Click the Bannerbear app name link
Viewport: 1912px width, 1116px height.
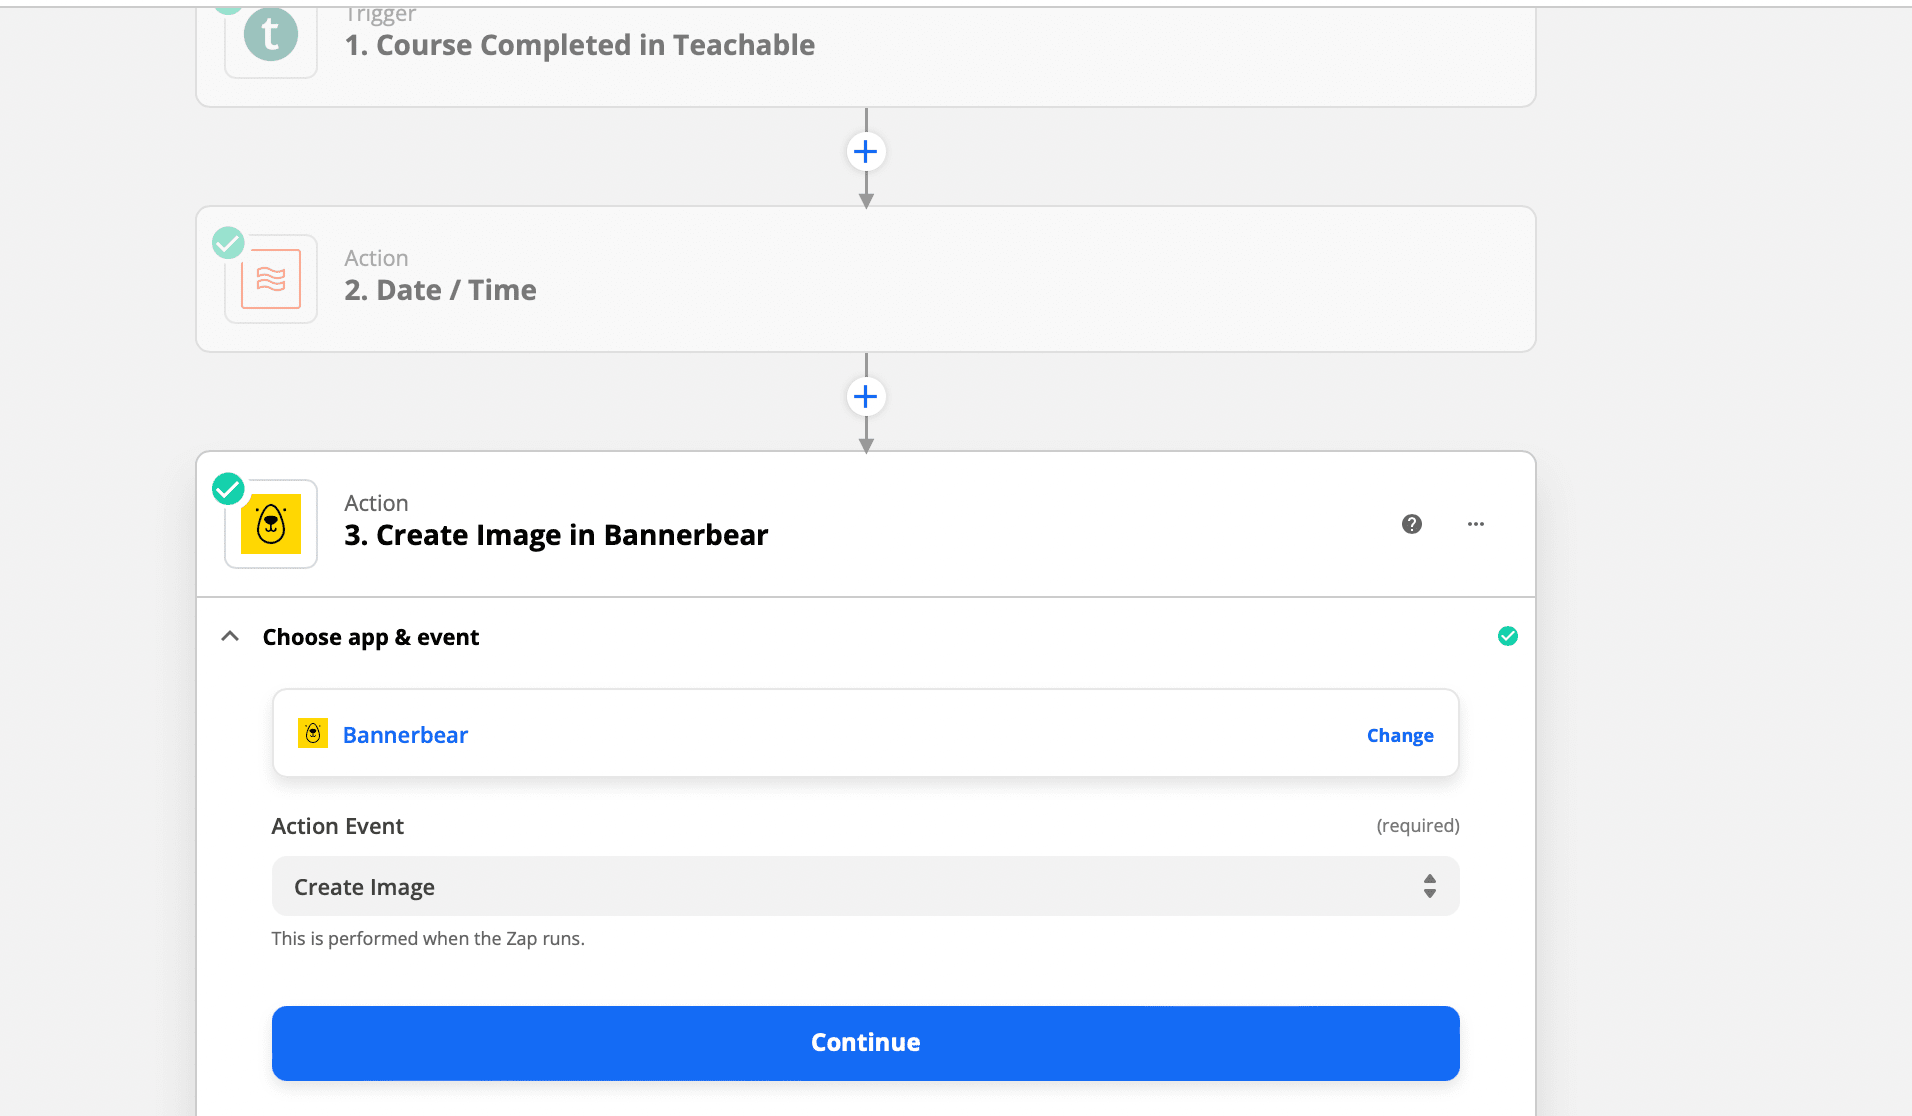click(x=405, y=735)
